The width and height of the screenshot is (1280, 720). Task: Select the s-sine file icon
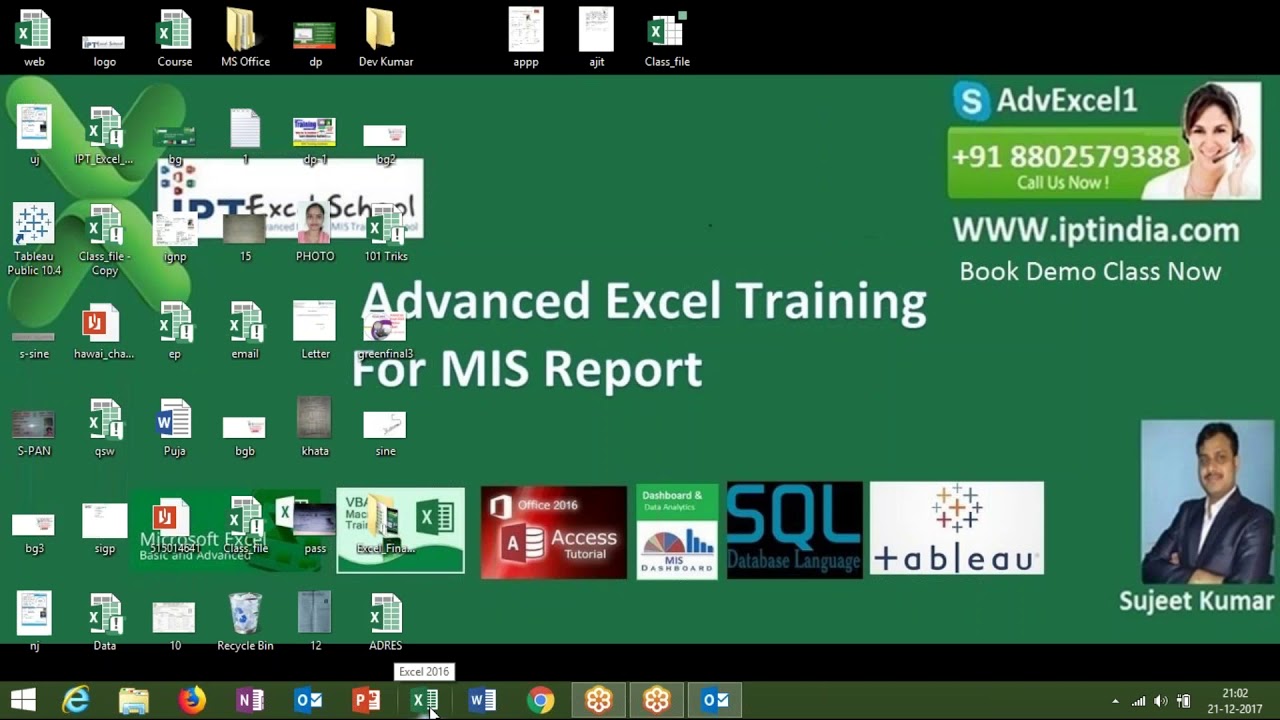coord(34,345)
